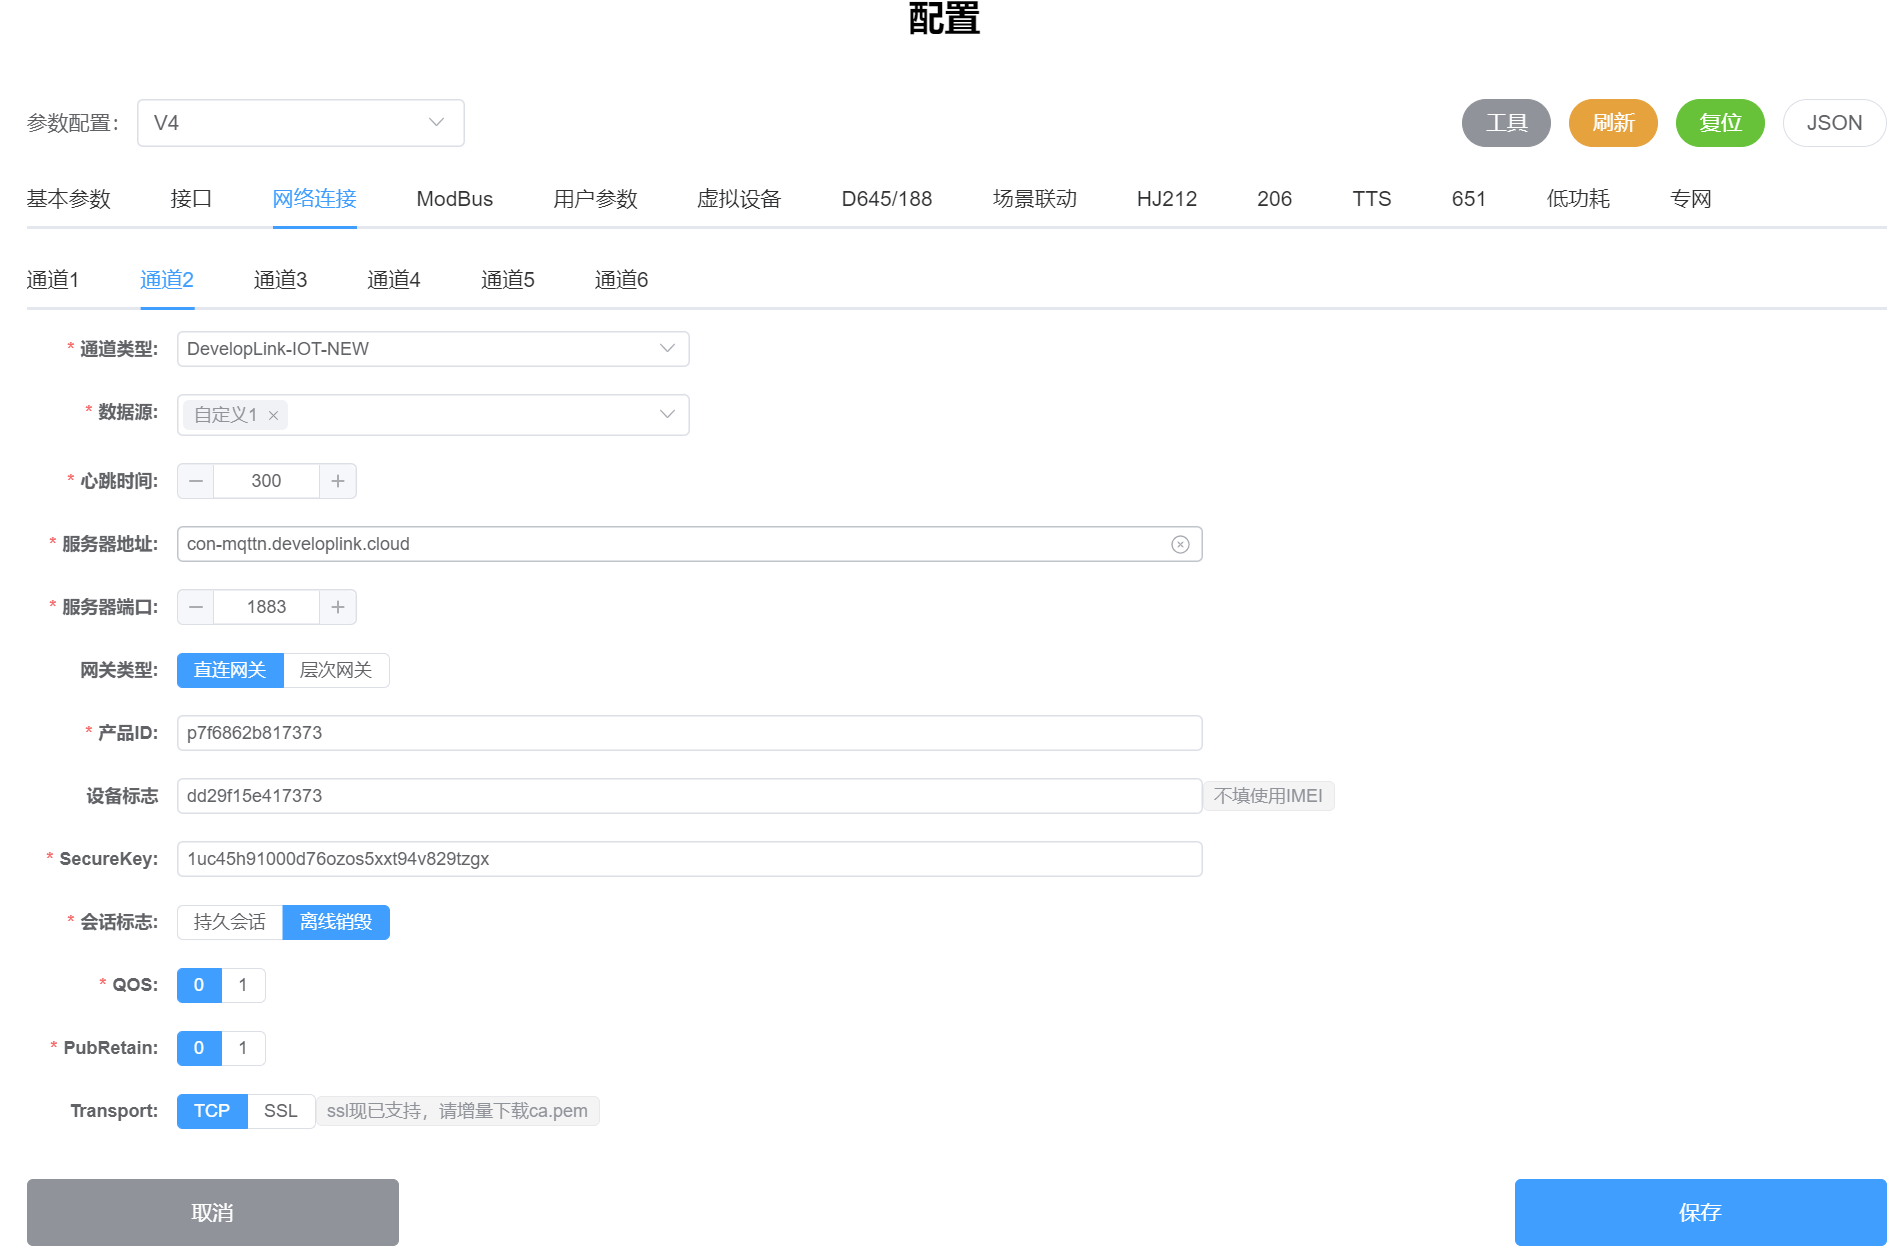
Task: Go to the 用户参数 tab
Action: pyautogui.click(x=595, y=199)
